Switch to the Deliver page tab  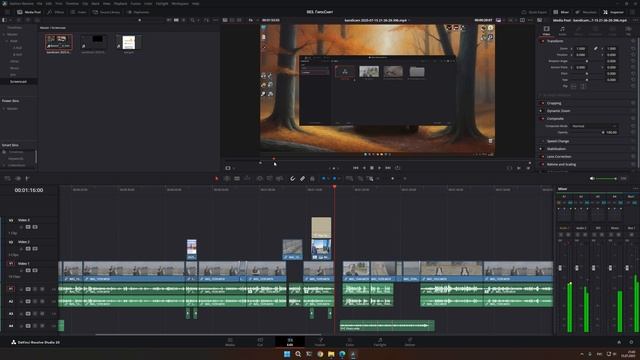tap(410, 342)
